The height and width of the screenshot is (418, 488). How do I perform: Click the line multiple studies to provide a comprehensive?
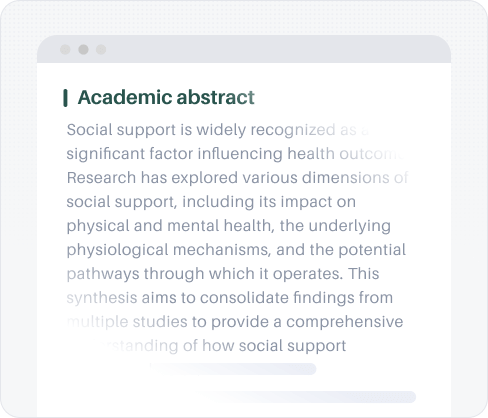coord(235,322)
